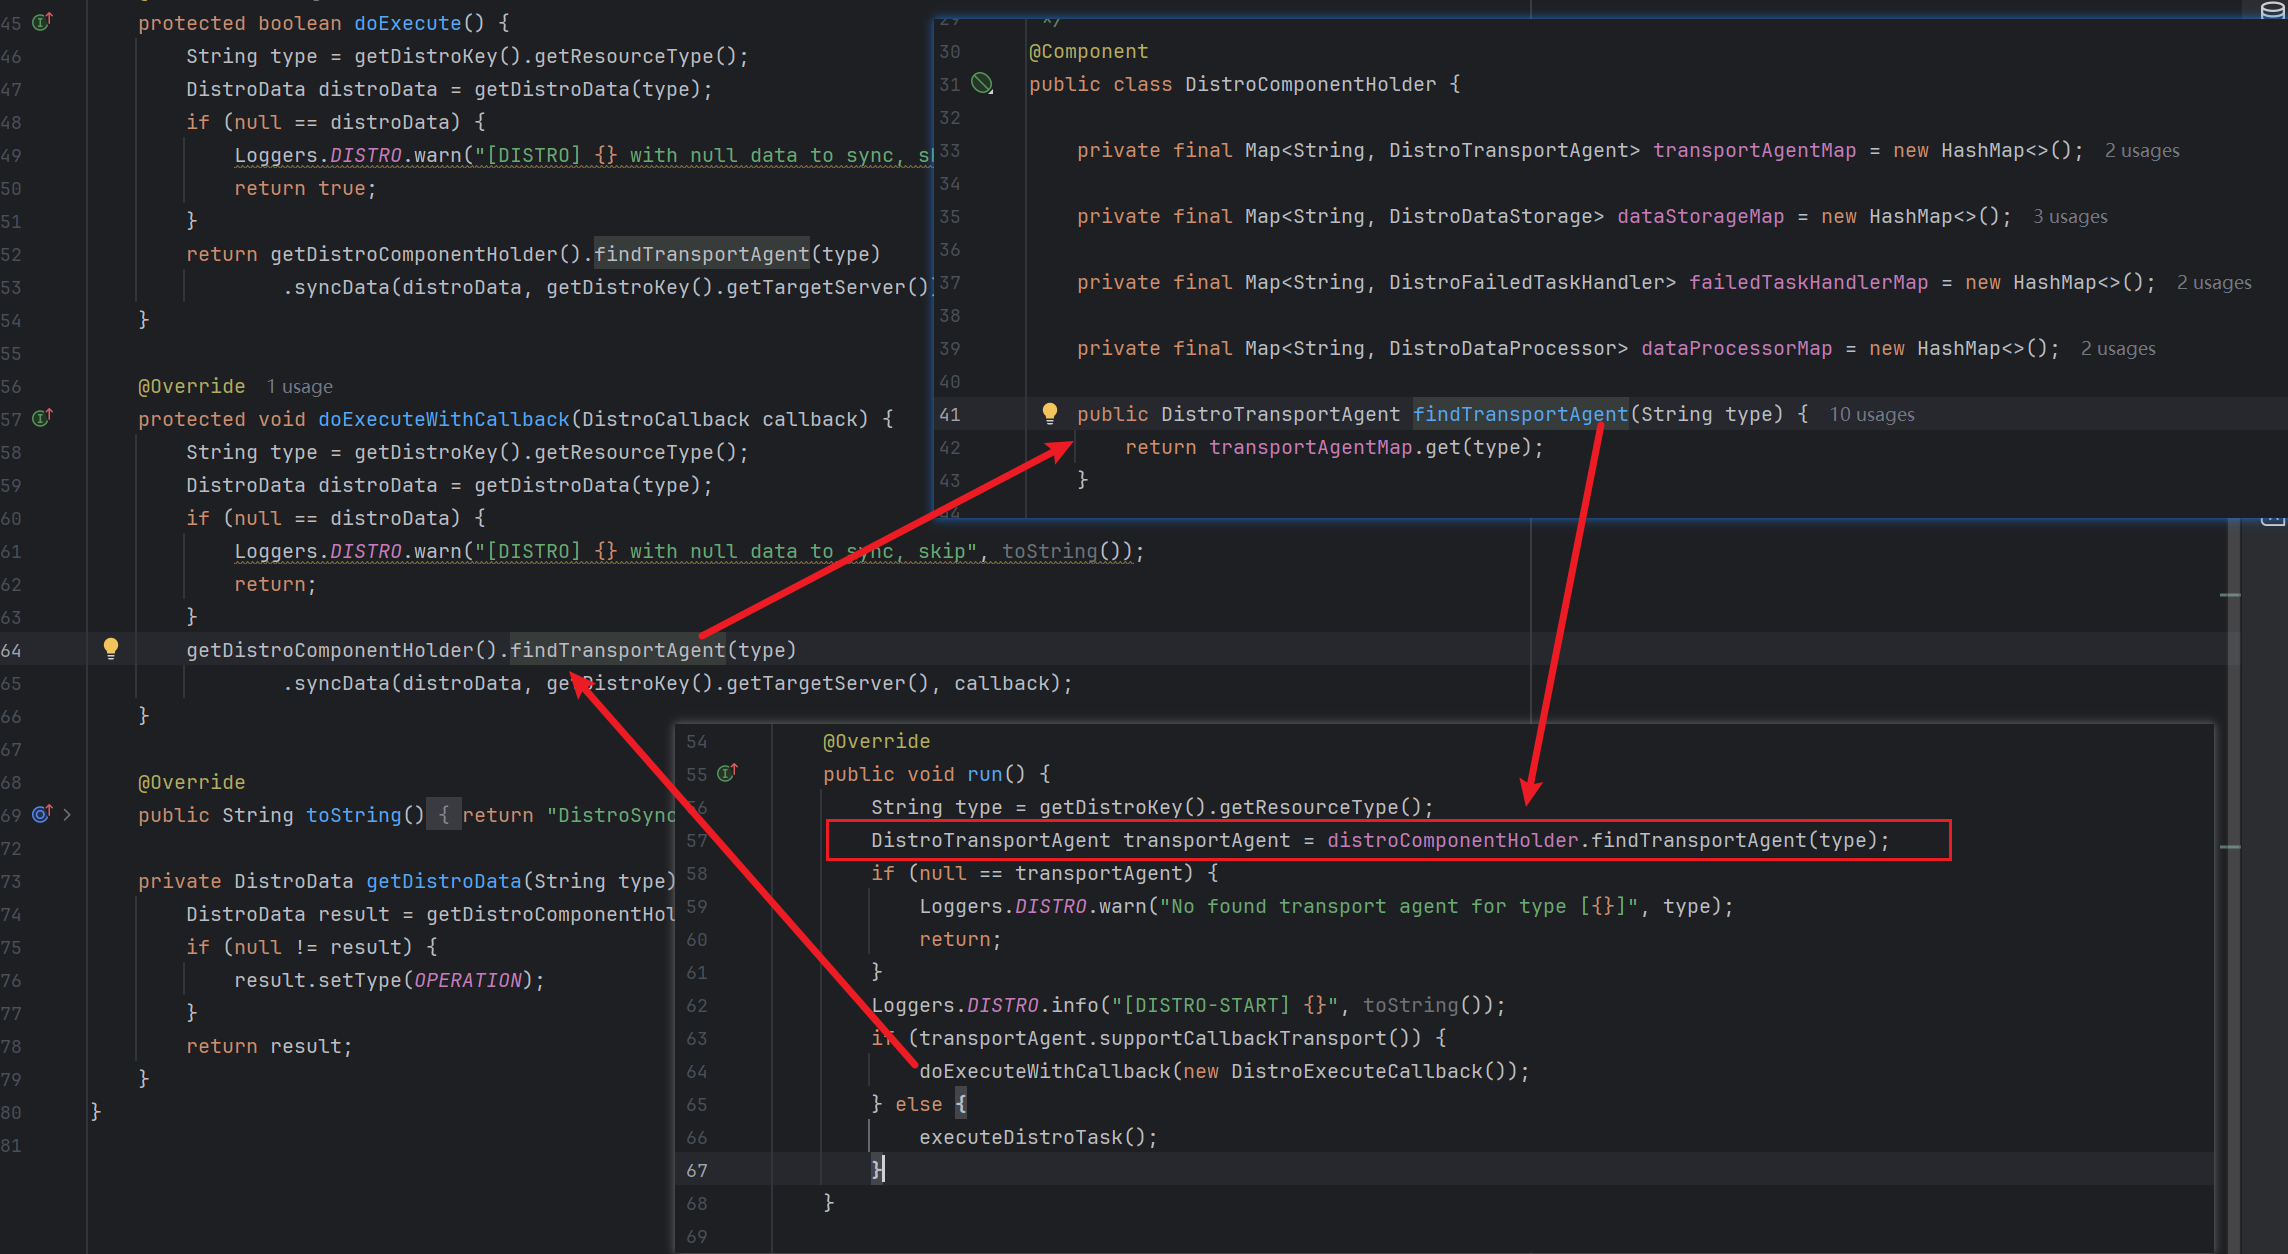This screenshot has height=1254, width=2288.
Task: Click overrides gutter icon beside toString method
Action: click(42, 814)
